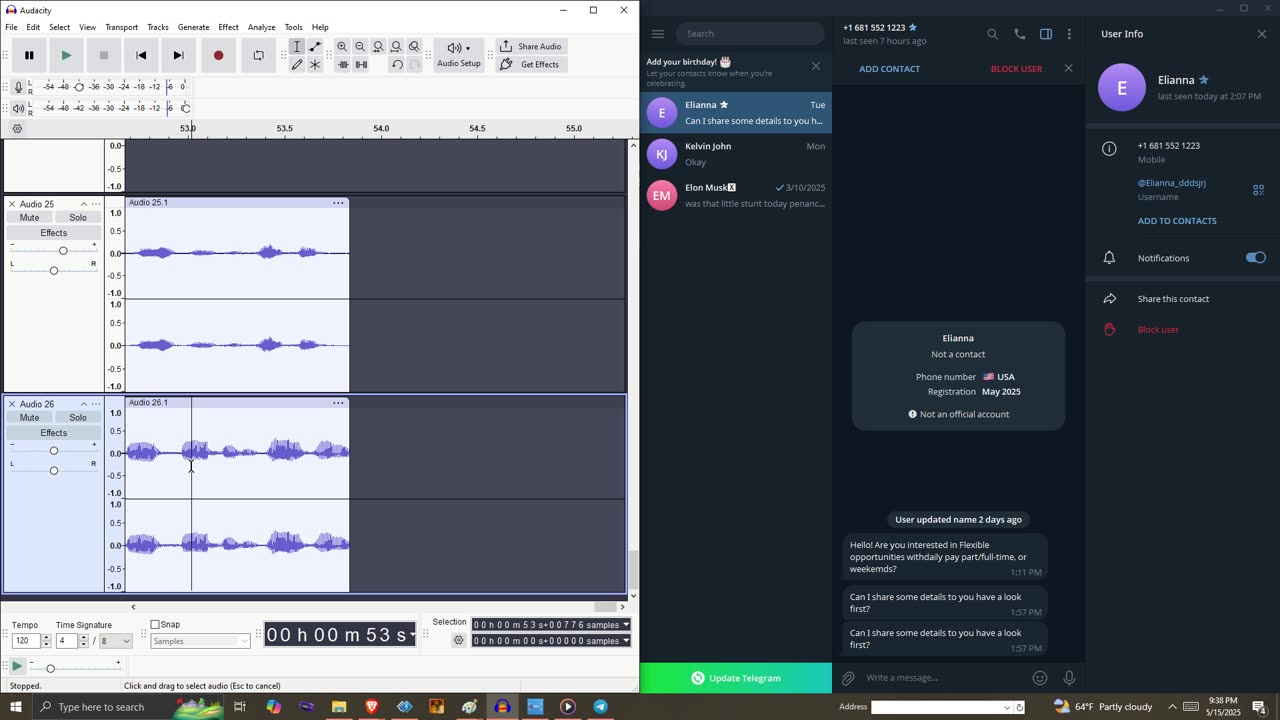Open Telegram hamburger menu

(x=658, y=34)
